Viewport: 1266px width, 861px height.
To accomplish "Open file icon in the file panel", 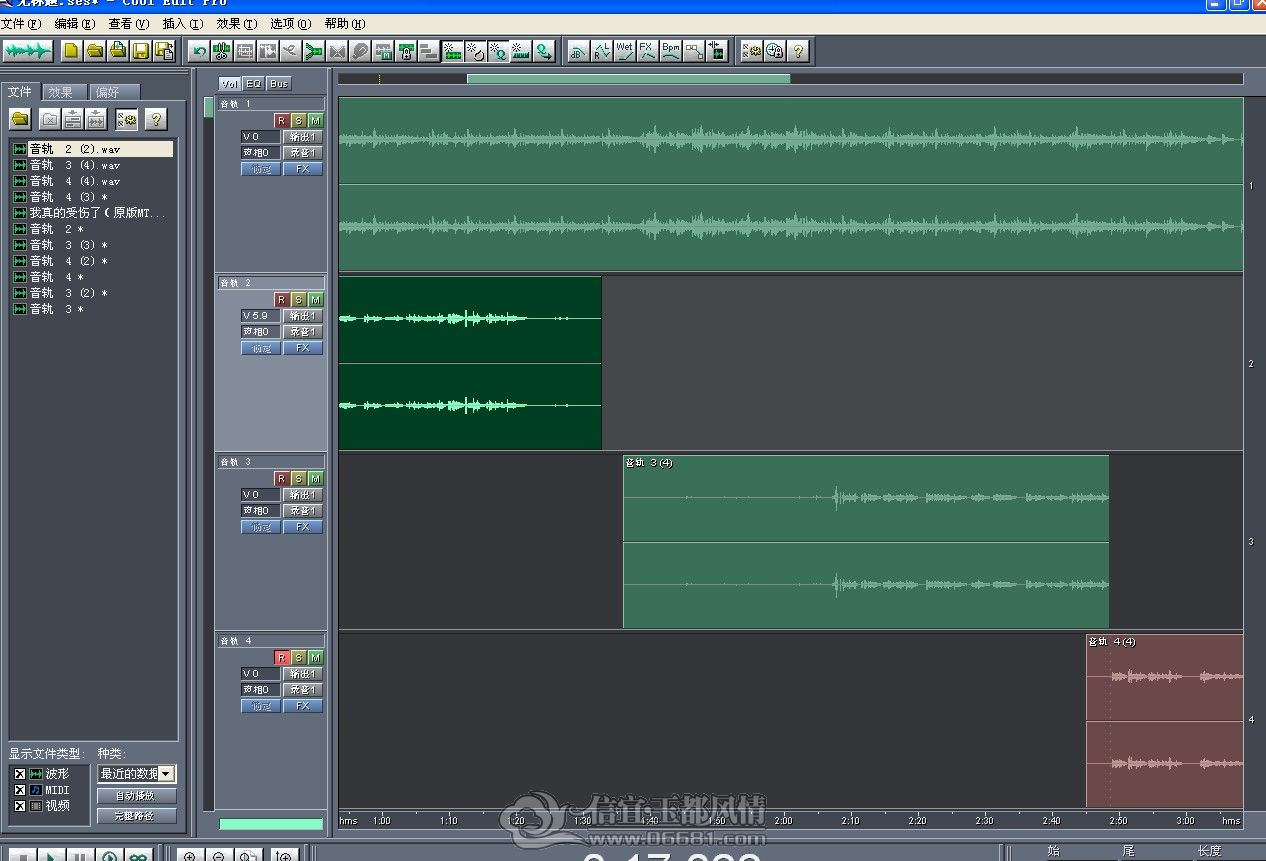I will tap(20, 120).
